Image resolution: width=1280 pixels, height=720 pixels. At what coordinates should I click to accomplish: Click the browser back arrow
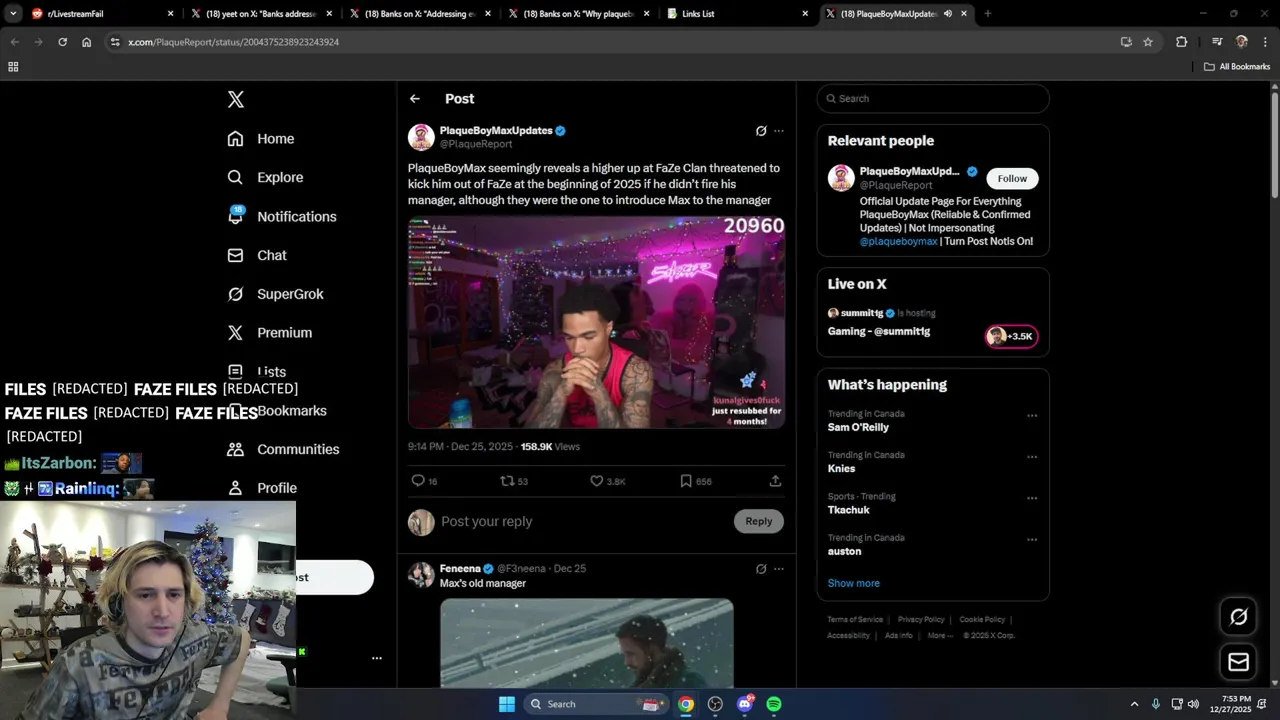click(14, 42)
